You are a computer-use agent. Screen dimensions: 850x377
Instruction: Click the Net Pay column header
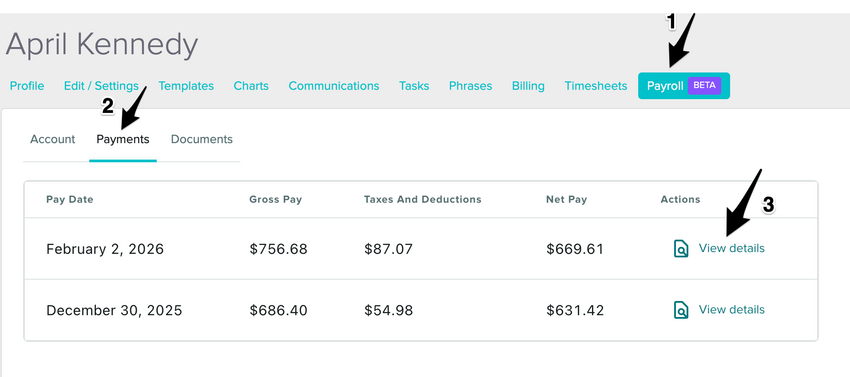point(566,200)
